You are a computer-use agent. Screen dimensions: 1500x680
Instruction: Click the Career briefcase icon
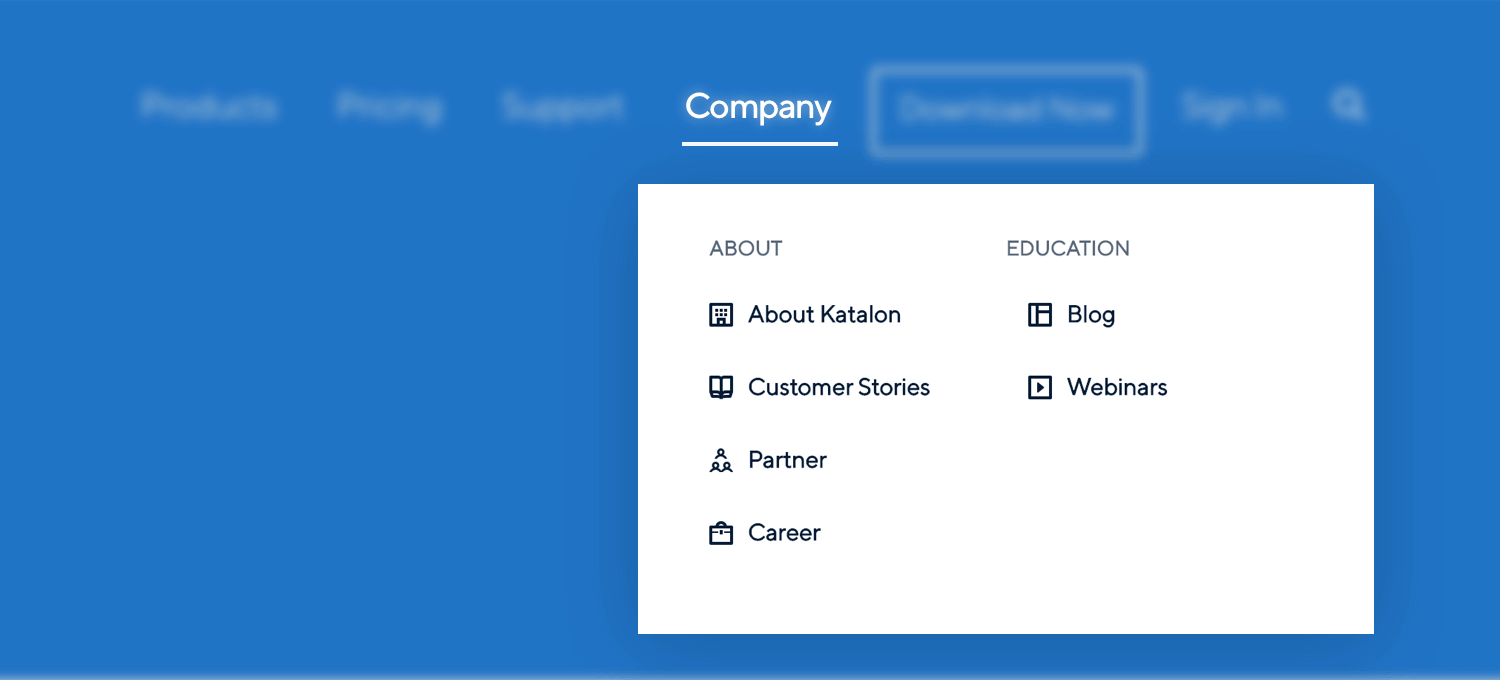point(721,534)
